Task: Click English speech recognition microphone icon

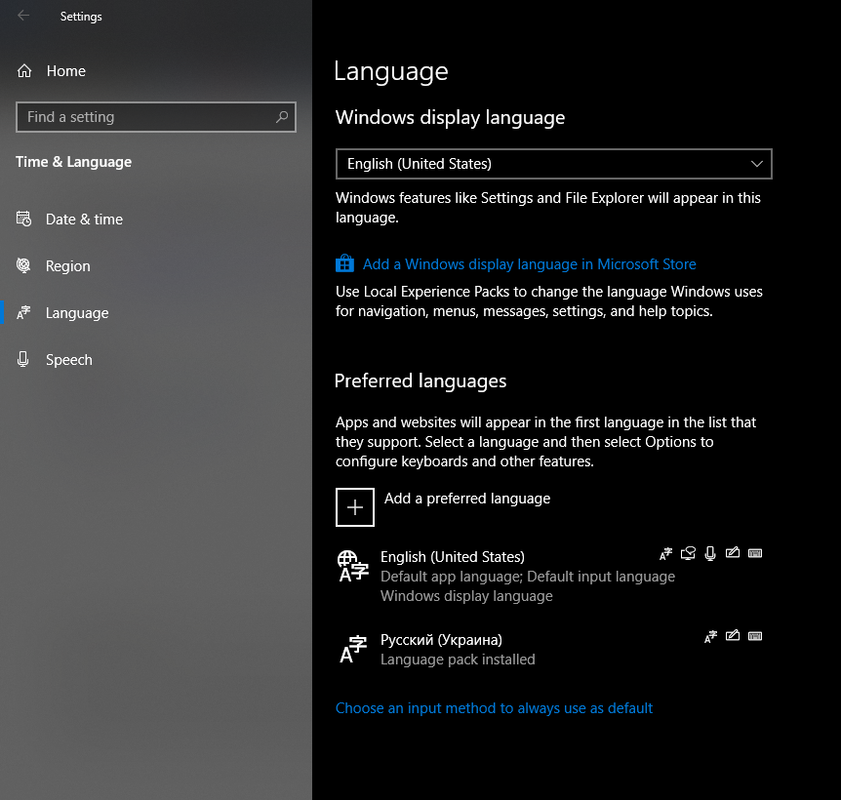Action: [710, 553]
